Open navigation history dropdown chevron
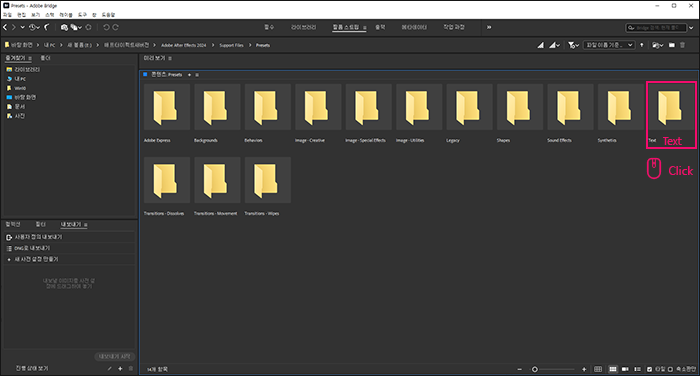The width and height of the screenshot is (700, 376). 22,27
